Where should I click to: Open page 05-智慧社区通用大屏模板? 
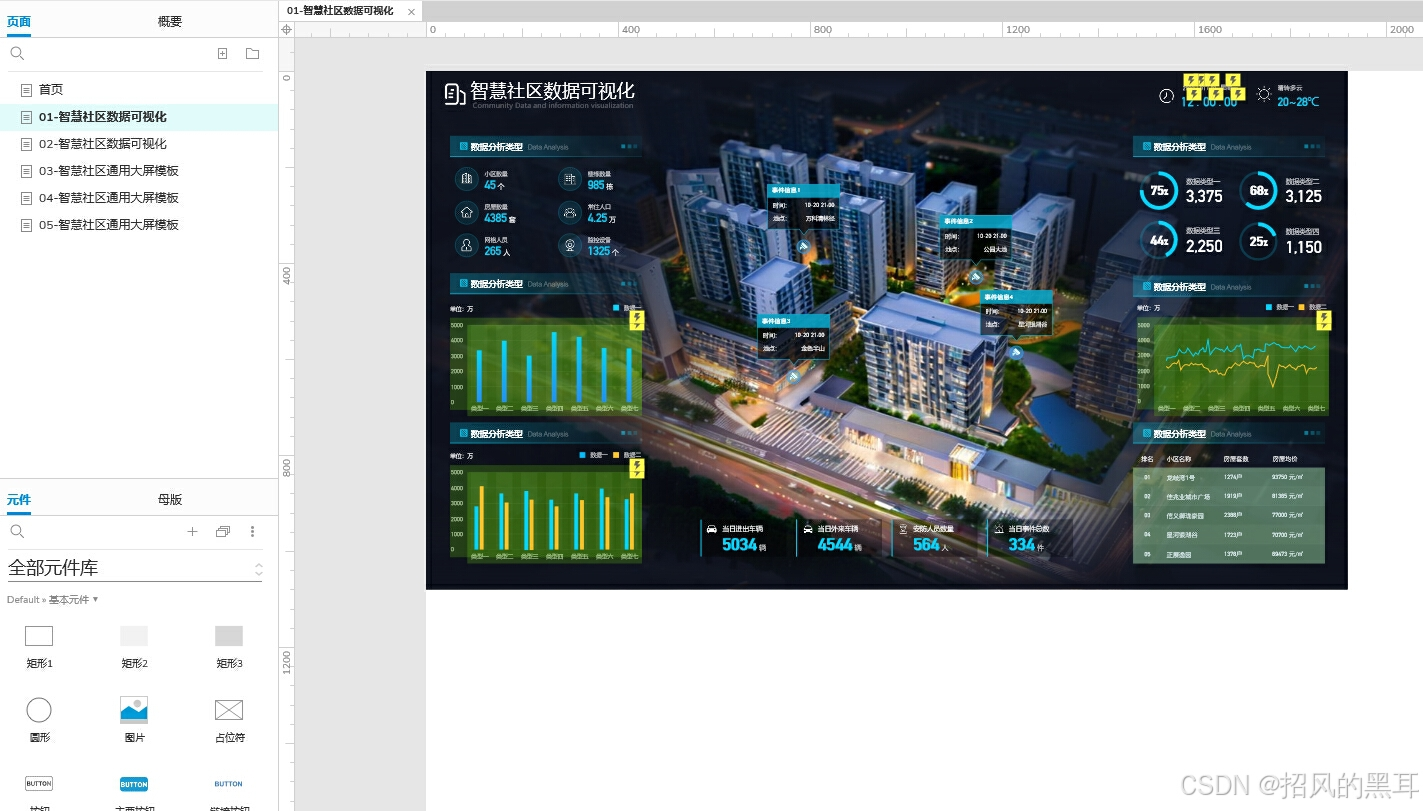click(x=109, y=225)
